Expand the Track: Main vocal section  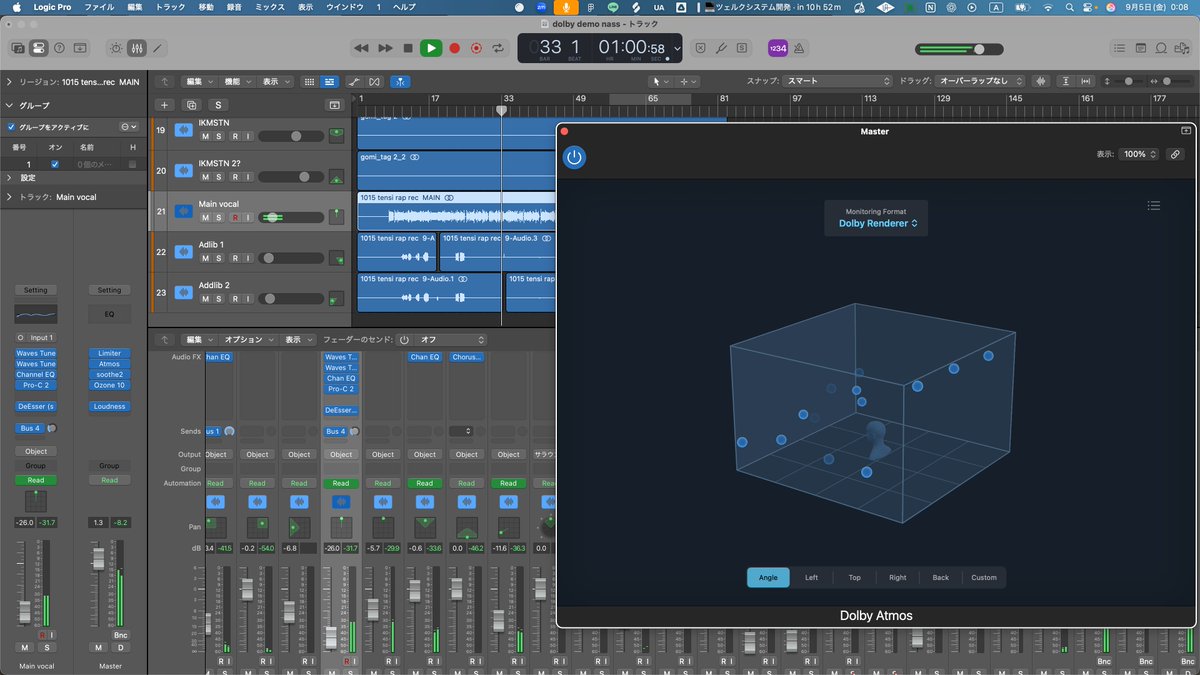[x=9, y=197]
